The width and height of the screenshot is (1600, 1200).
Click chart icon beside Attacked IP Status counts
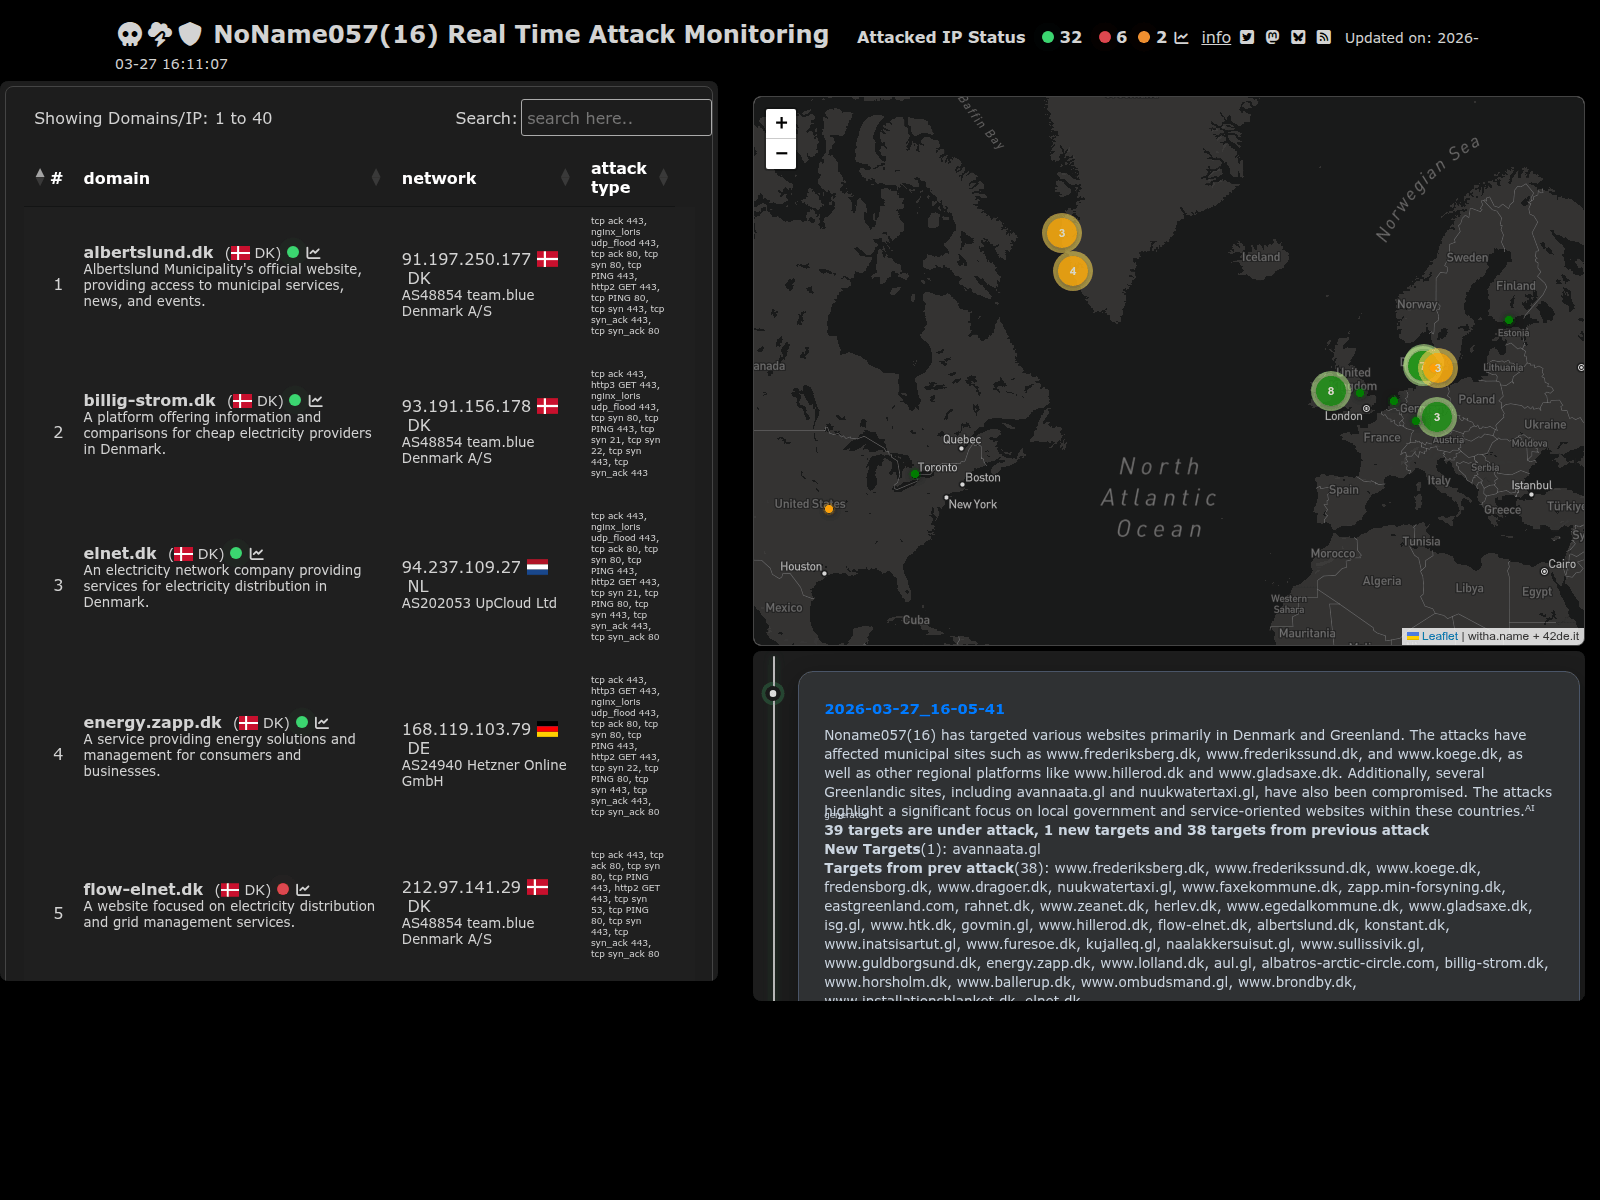(x=1181, y=37)
